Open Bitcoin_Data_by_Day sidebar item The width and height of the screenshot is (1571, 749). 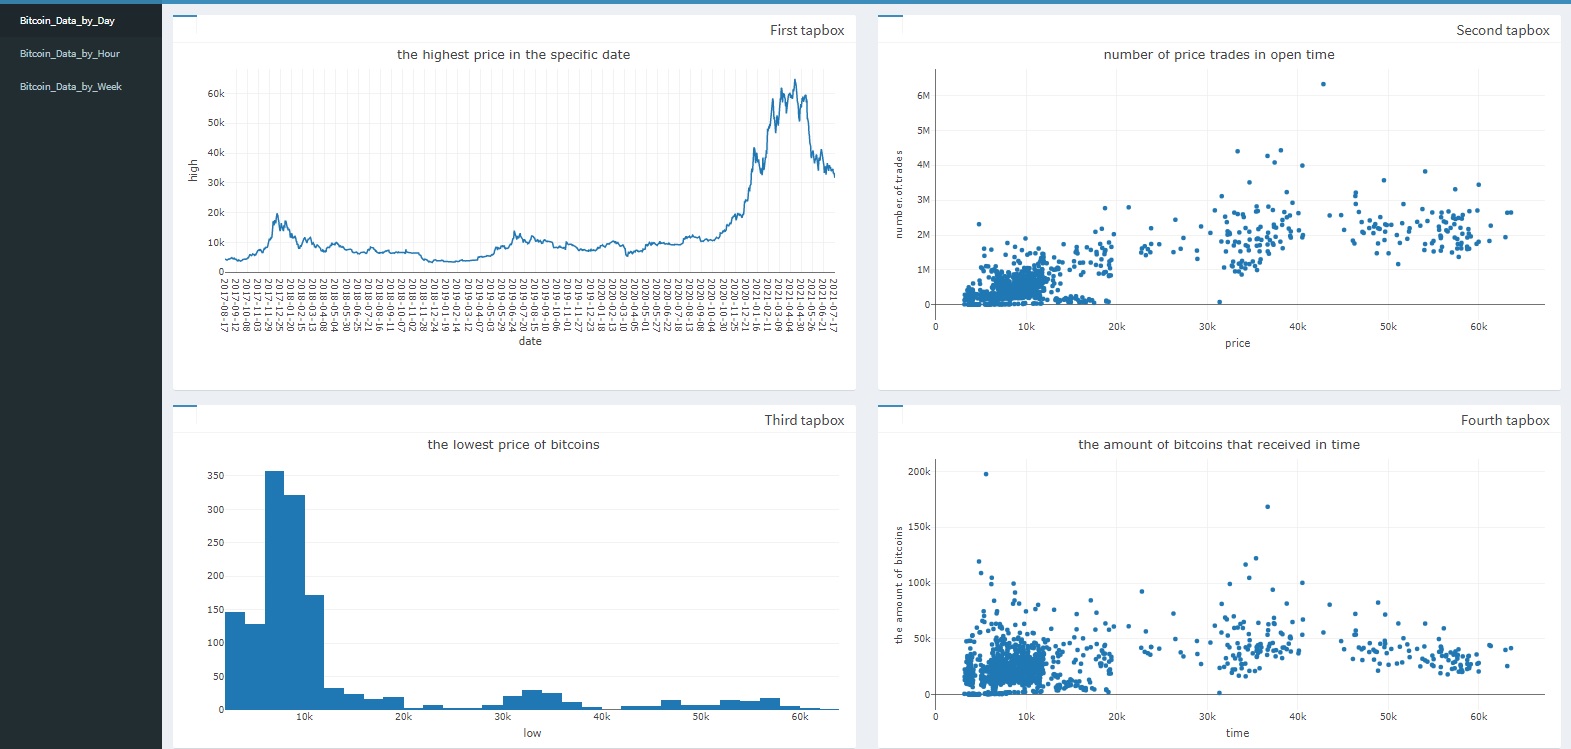tap(67, 21)
